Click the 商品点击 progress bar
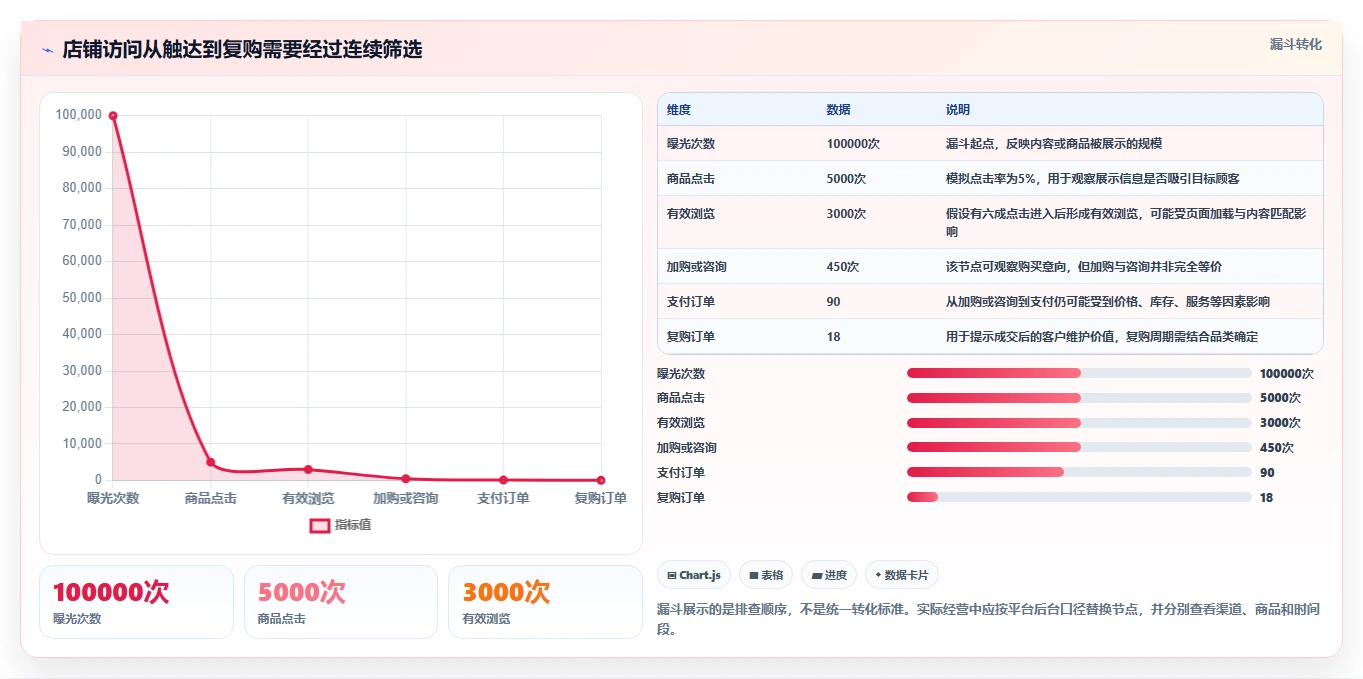Image resolution: width=1363 pixels, height=679 pixels. tap(1079, 398)
